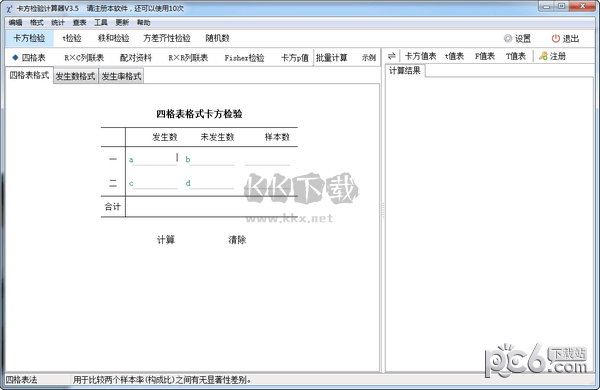Click input field d

pyautogui.click(x=212, y=183)
